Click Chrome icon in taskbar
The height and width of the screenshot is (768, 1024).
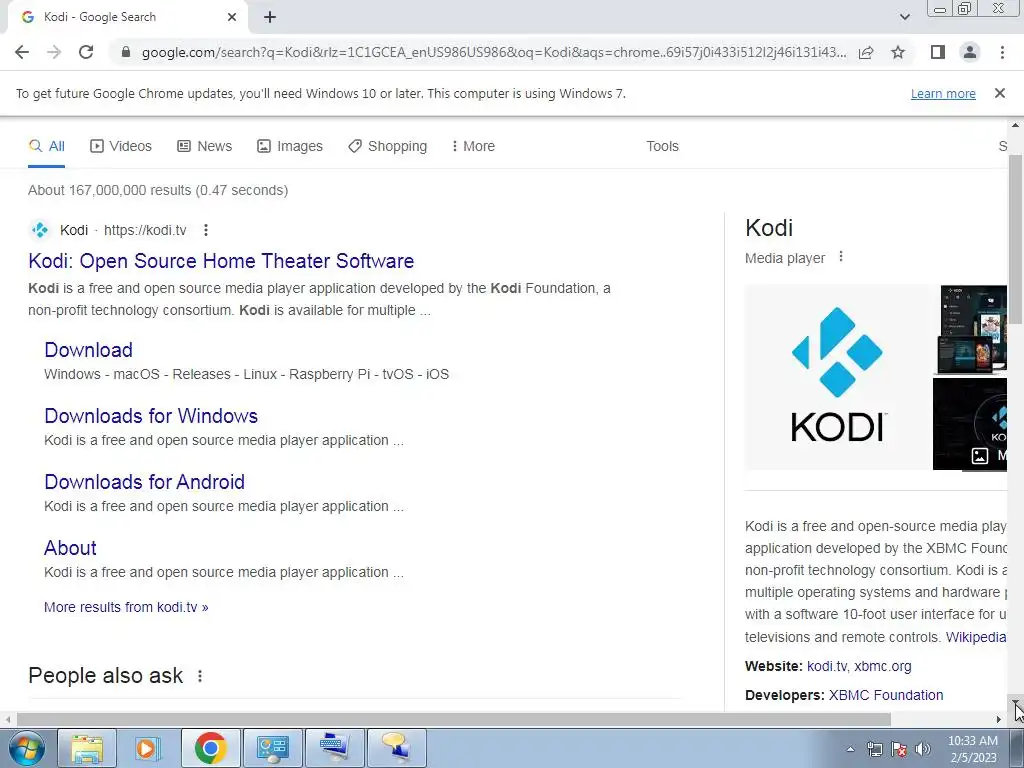(210, 748)
